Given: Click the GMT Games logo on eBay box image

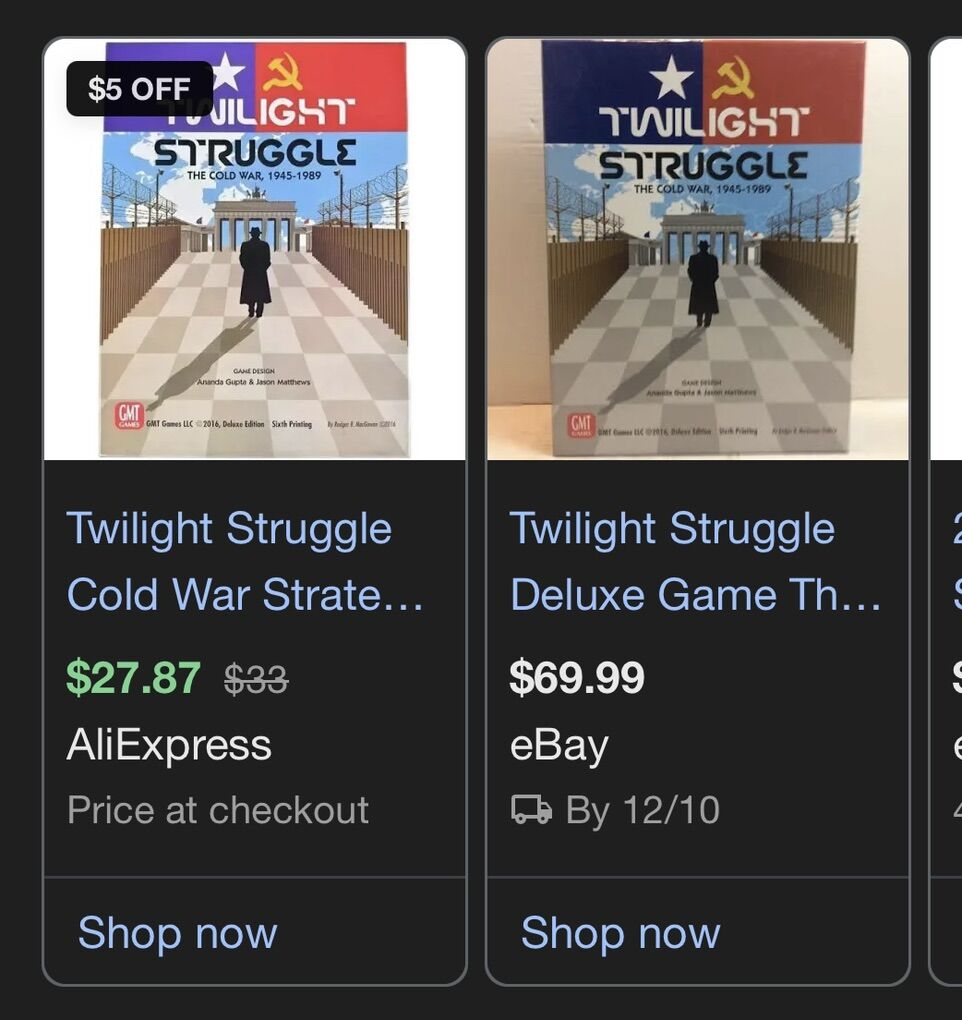Looking at the screenshot, I should 582,424.
